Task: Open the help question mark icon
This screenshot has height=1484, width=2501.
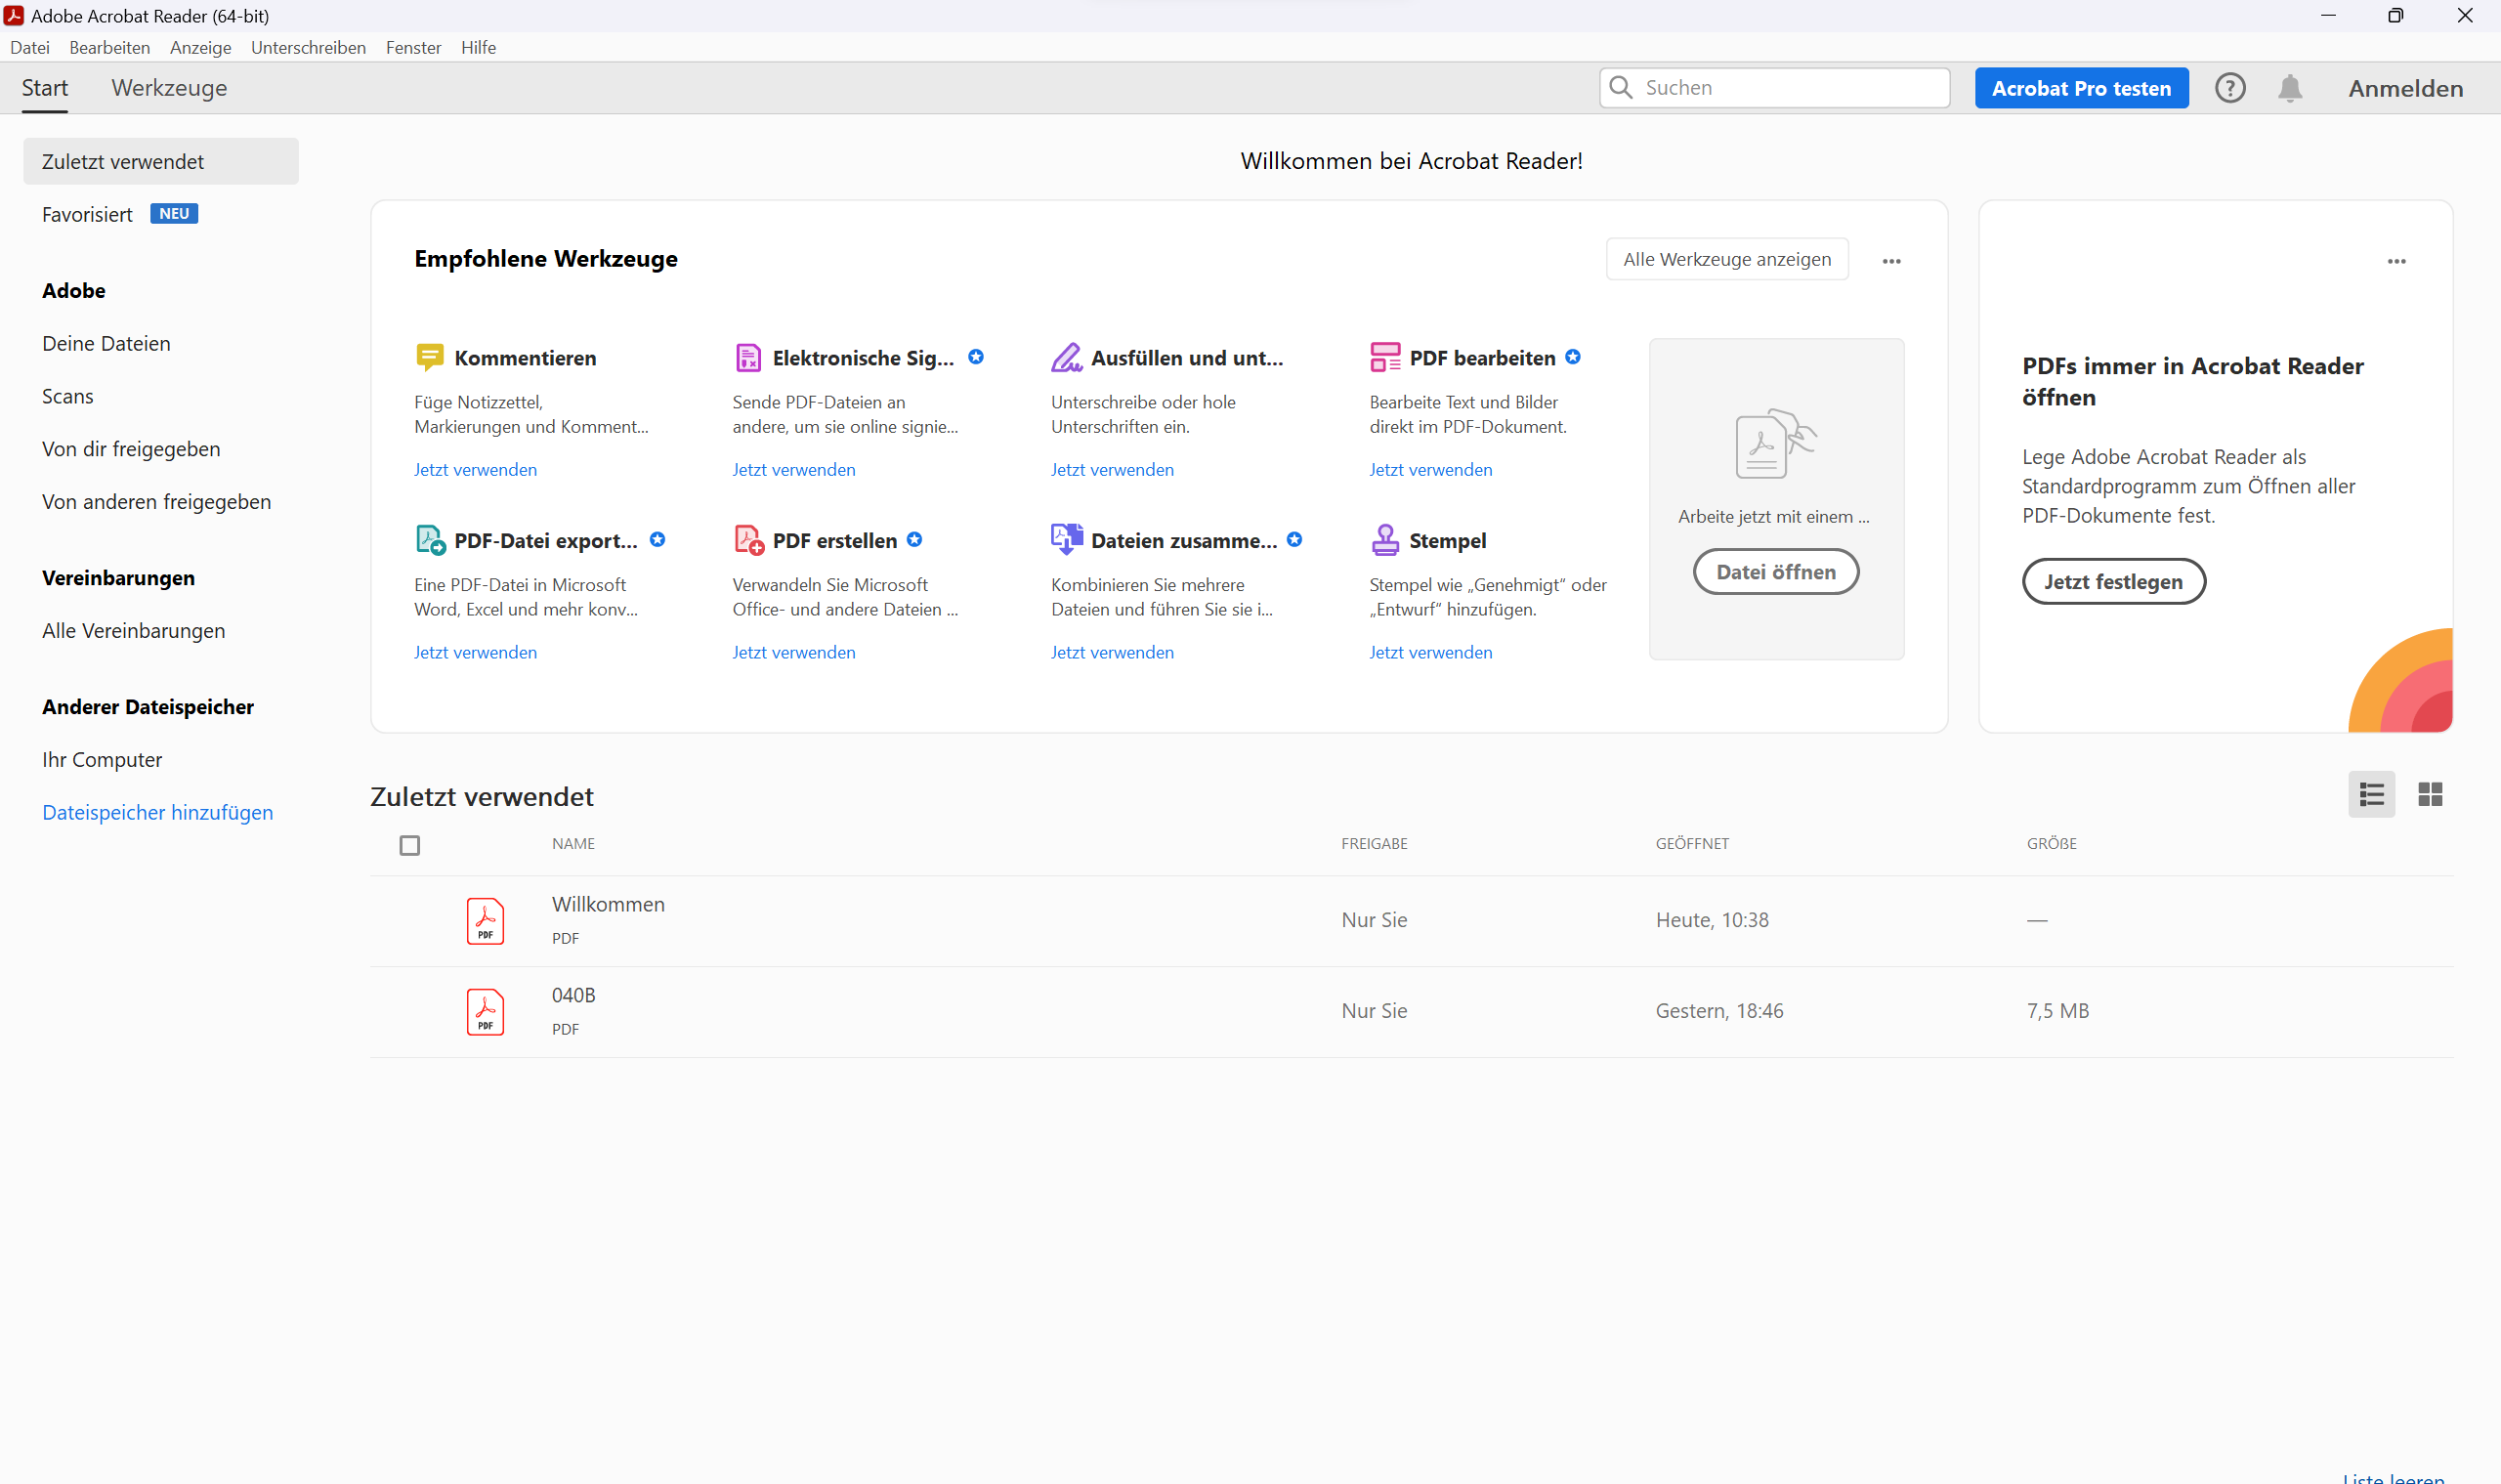Action: point(2229,88)
